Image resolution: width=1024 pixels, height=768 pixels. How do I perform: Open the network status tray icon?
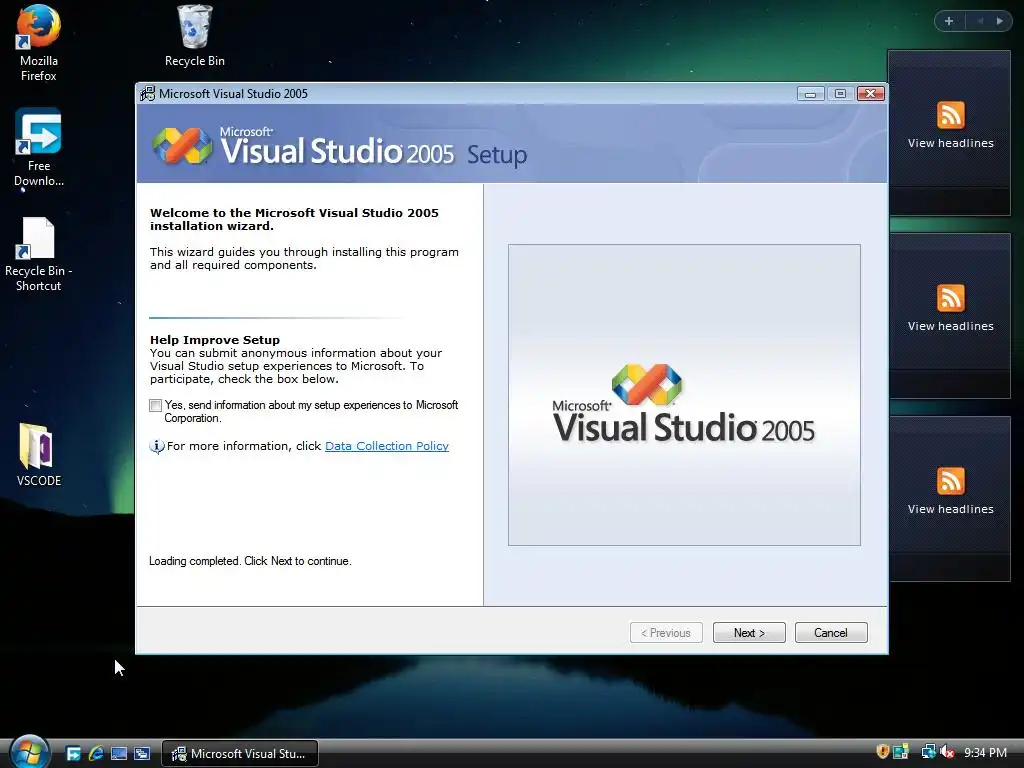point(928,752)
